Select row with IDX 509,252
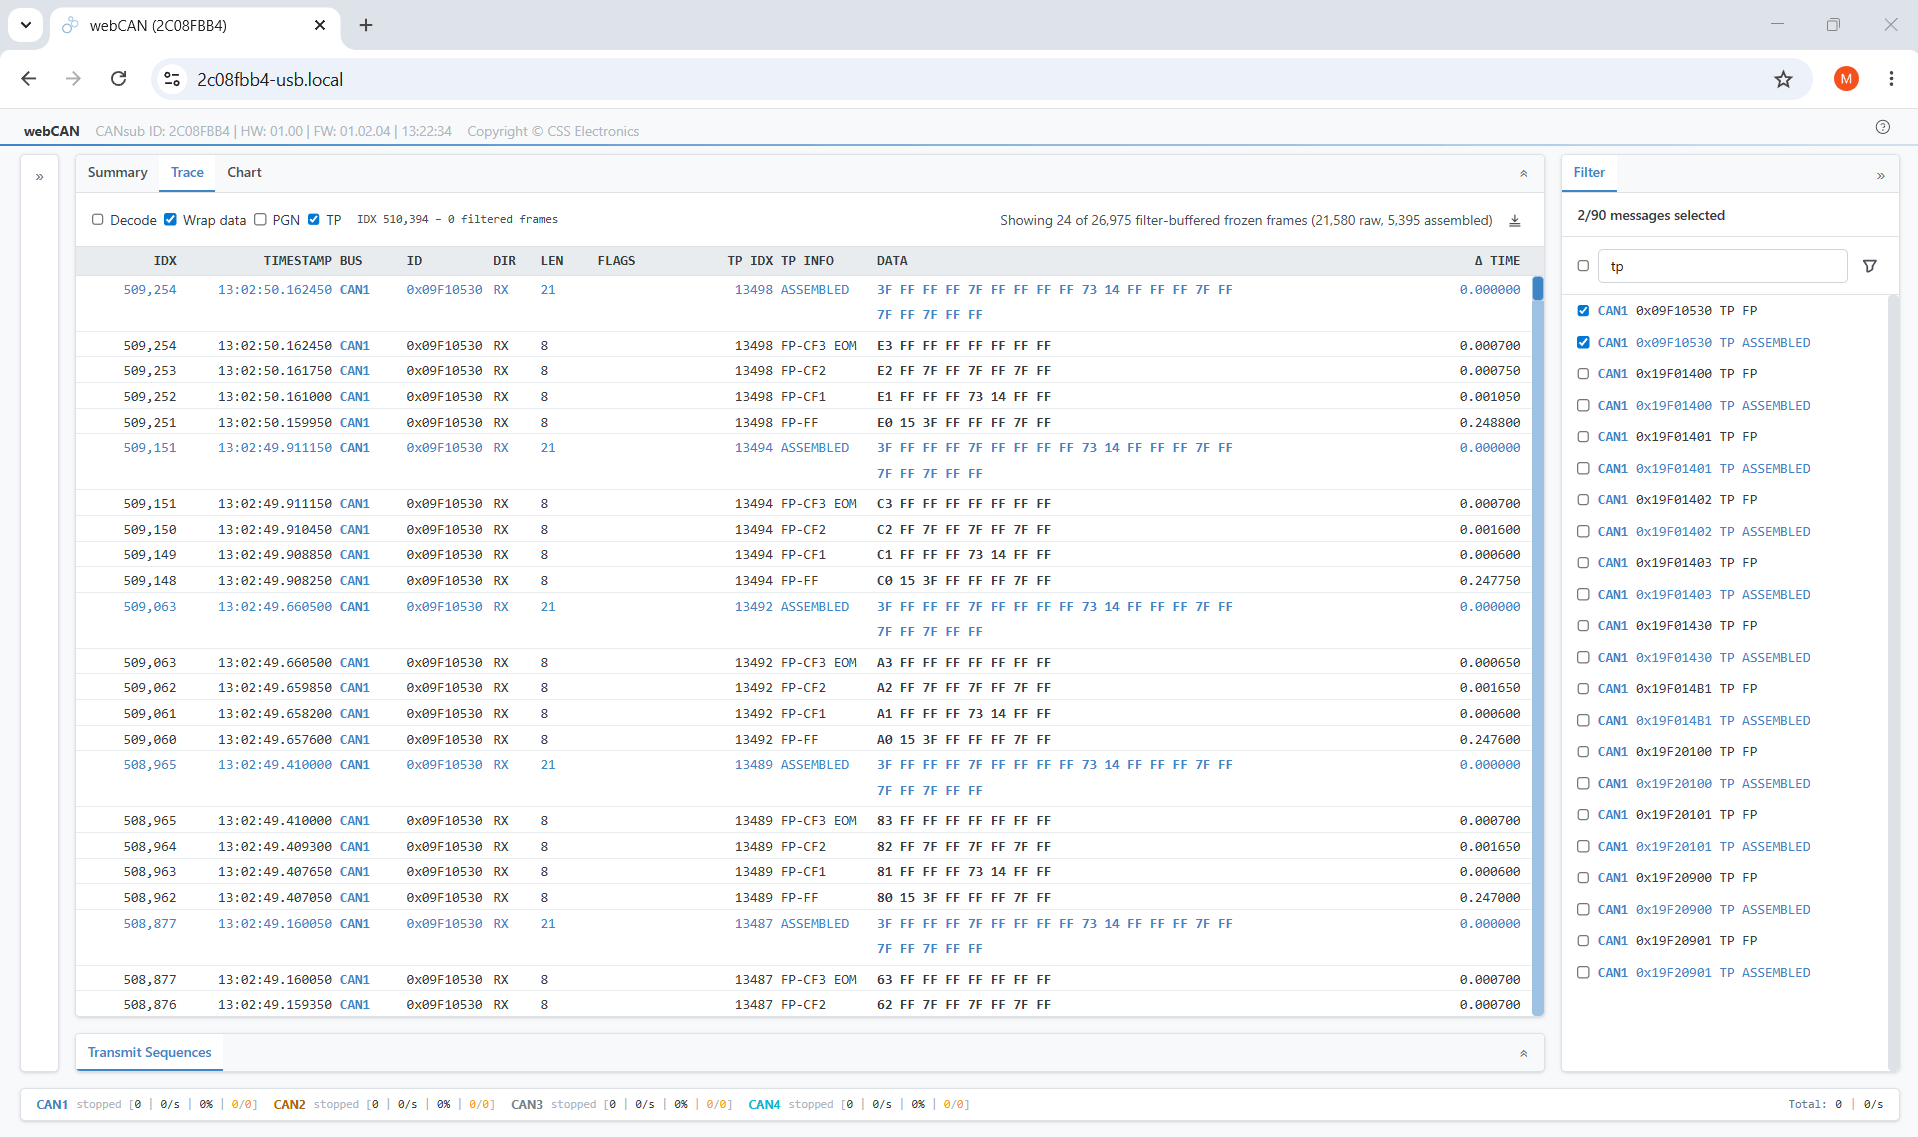 (804, 397)
